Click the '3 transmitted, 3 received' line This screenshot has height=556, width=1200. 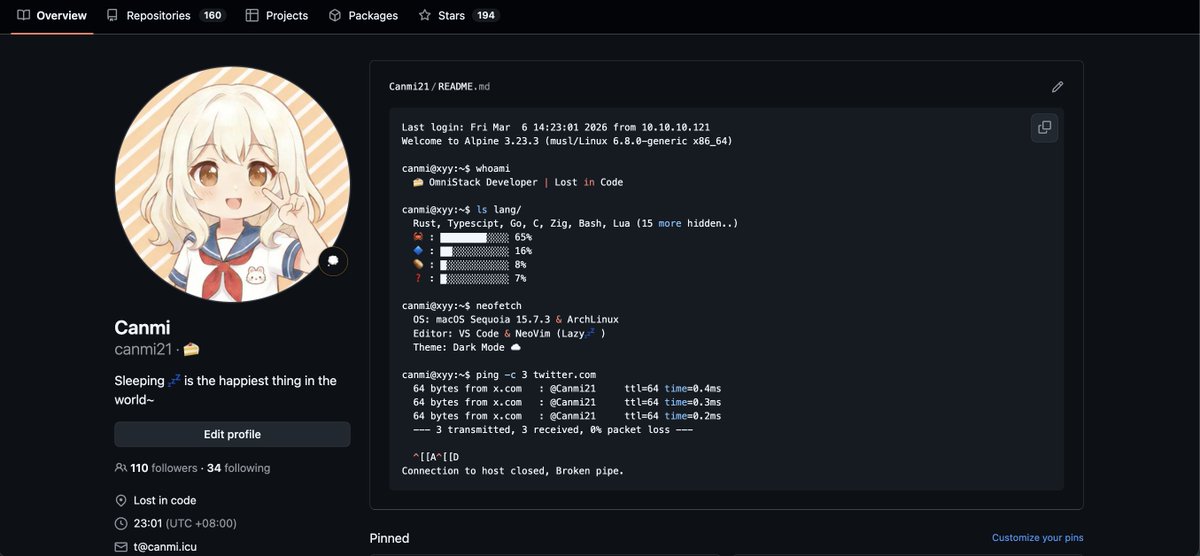pos(553,430)
